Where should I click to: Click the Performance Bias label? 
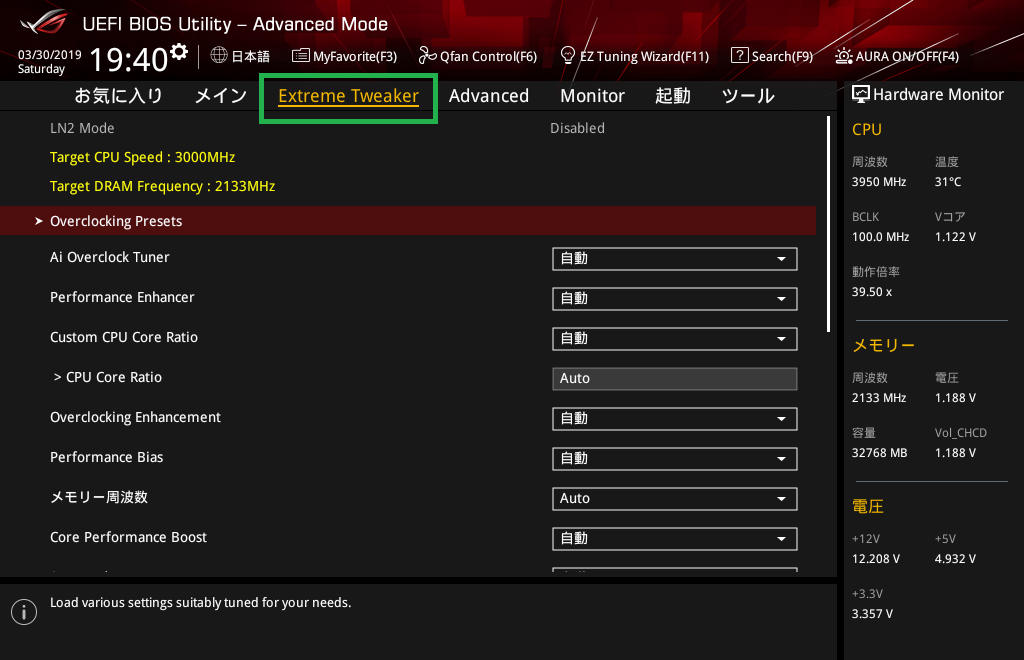[106, 457]
